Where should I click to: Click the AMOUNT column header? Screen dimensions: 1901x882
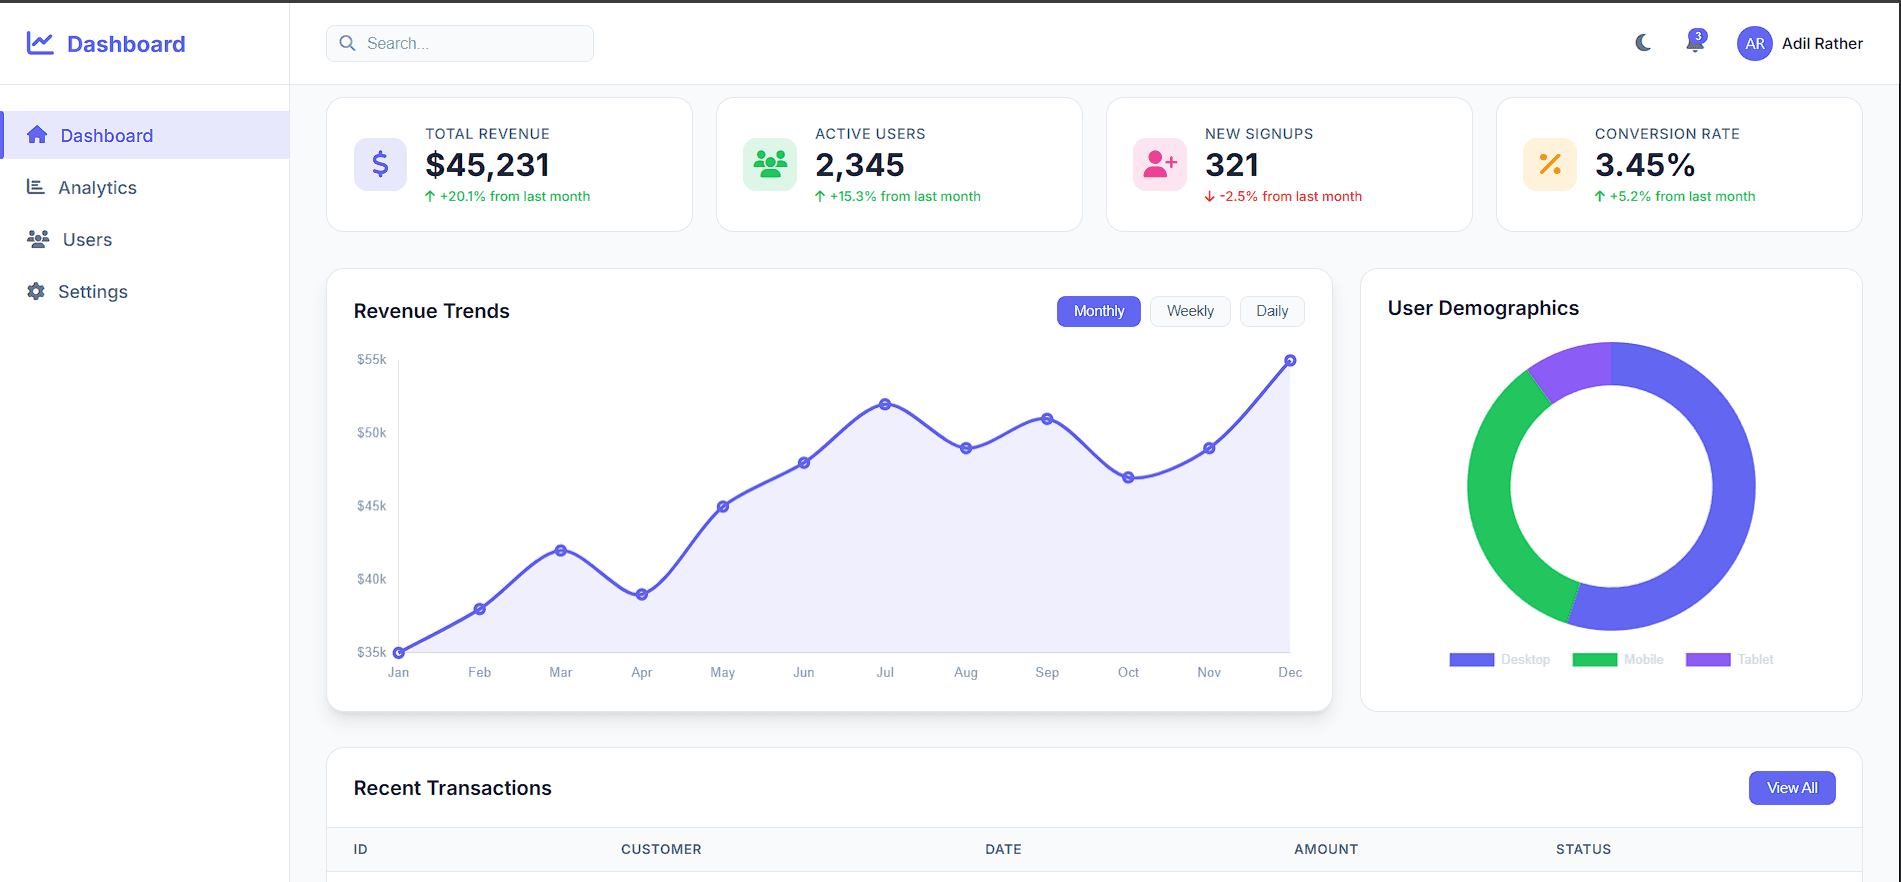pos(1326,849)
